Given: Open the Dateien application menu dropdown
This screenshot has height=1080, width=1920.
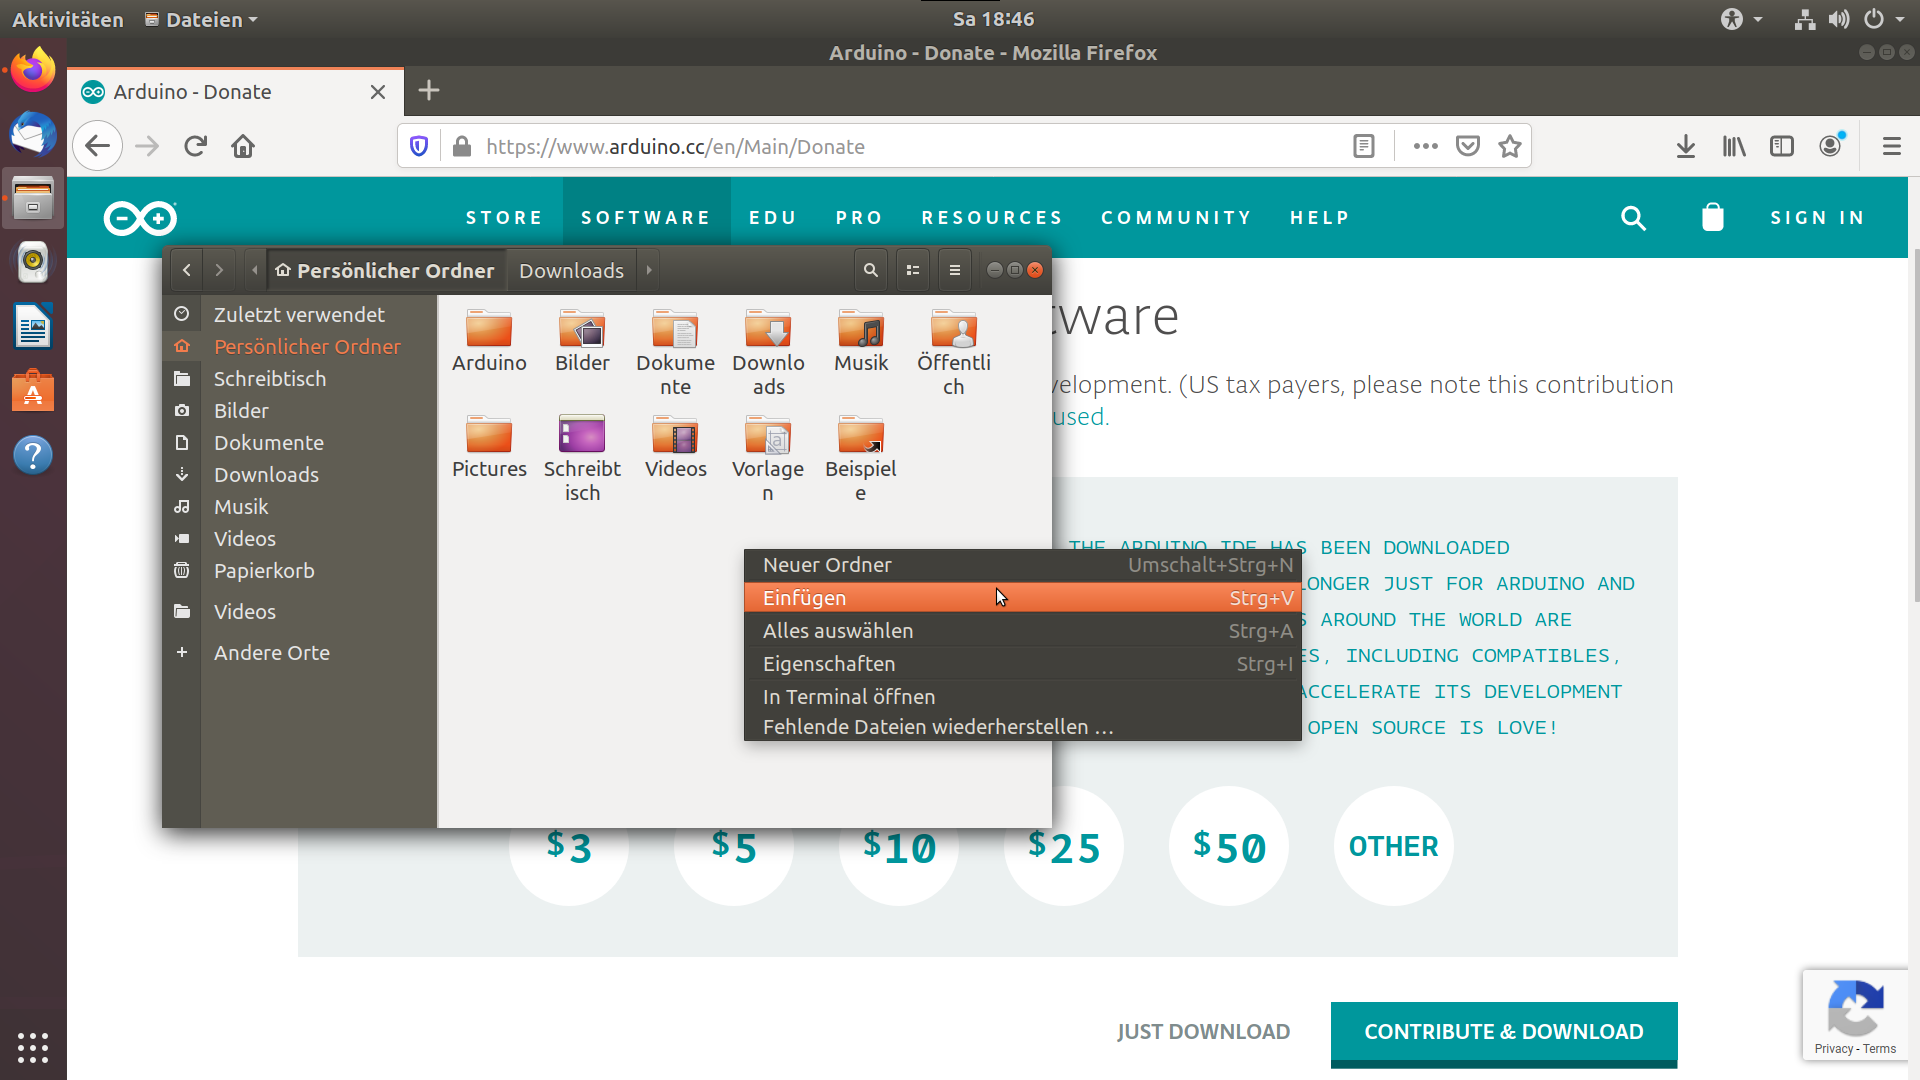Looking at the screenshot, I should (201, 19).
